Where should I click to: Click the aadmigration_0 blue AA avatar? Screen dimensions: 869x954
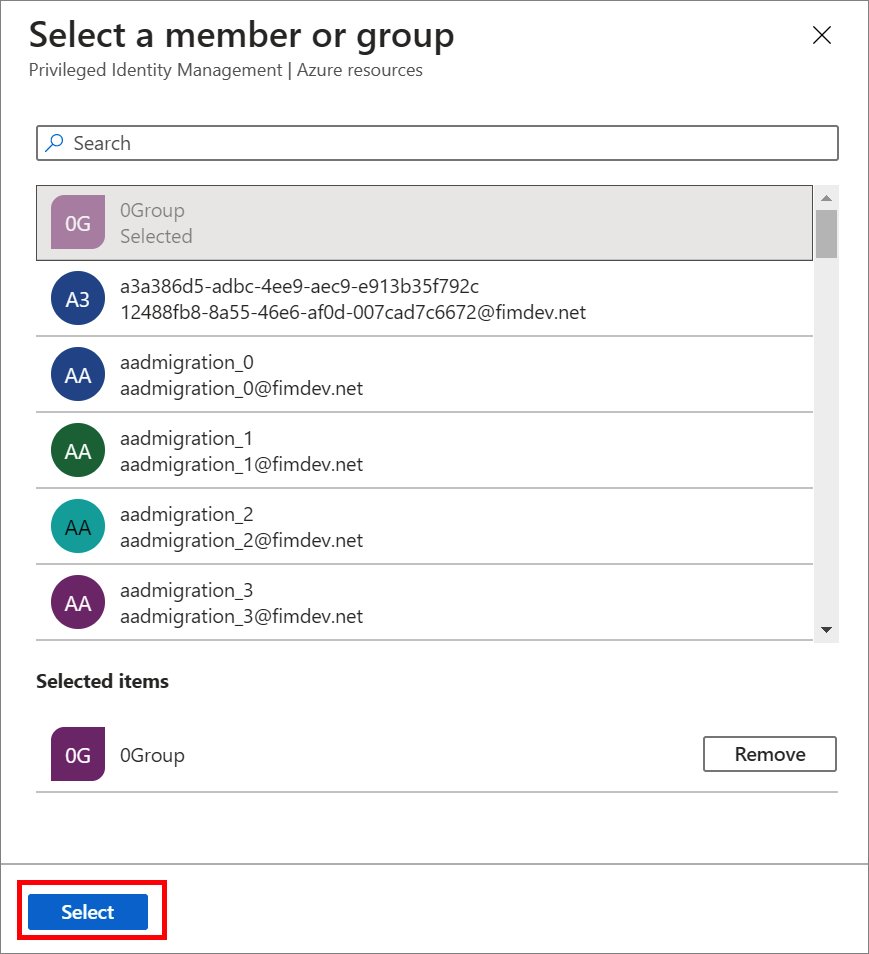77,374
